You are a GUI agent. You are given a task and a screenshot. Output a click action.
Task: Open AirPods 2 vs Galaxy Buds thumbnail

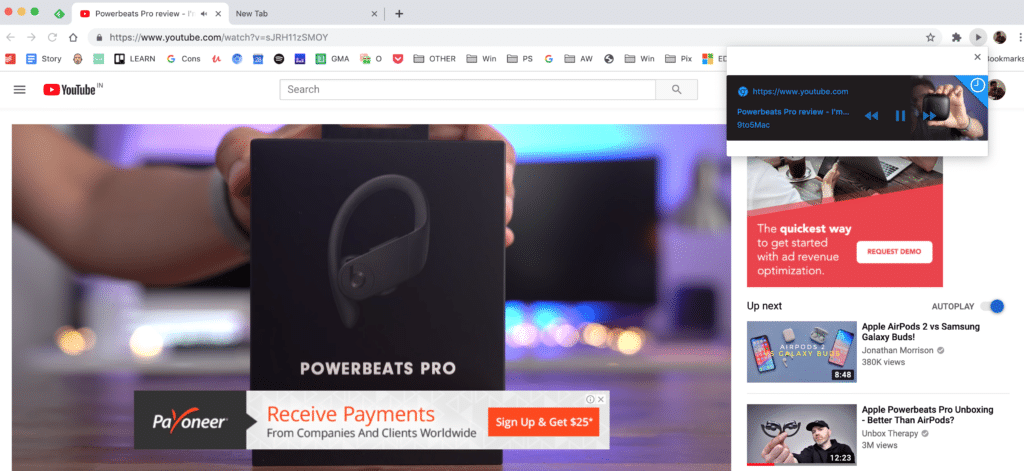pos(801,351)
